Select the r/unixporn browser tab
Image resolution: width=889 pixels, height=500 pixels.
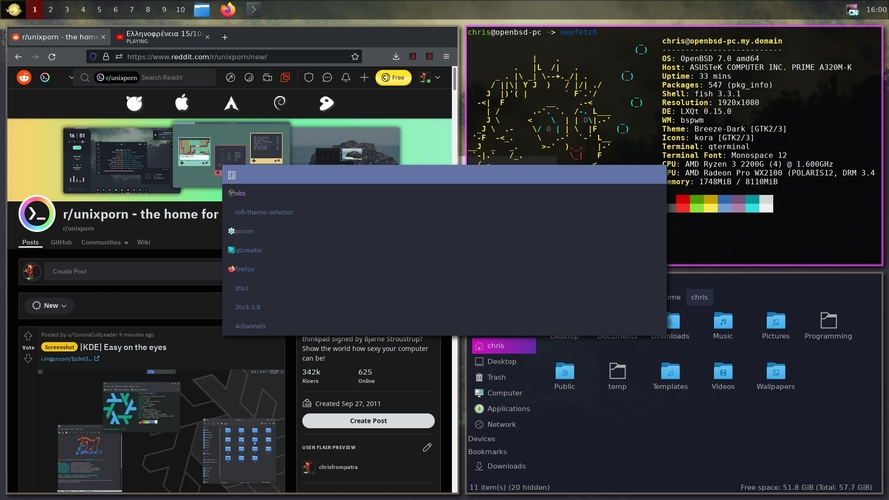click(59, 37)
